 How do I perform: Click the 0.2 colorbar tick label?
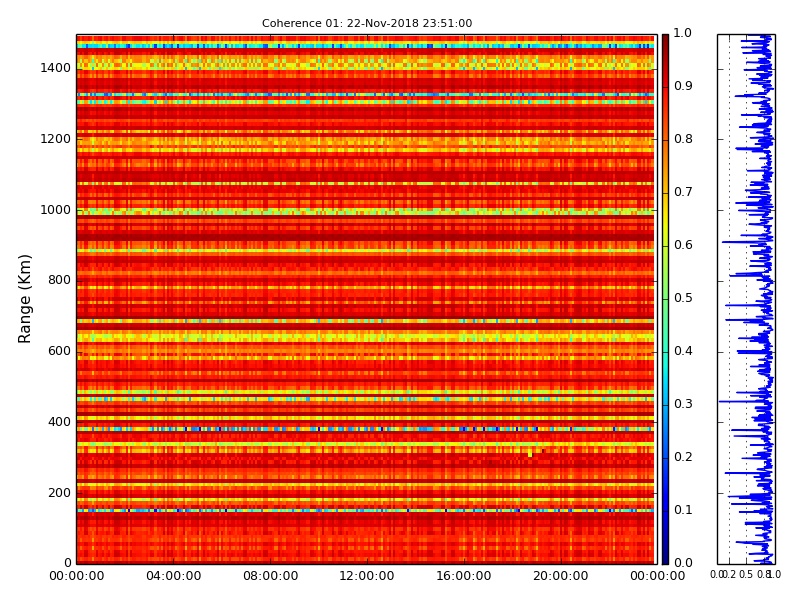[683, 457]
